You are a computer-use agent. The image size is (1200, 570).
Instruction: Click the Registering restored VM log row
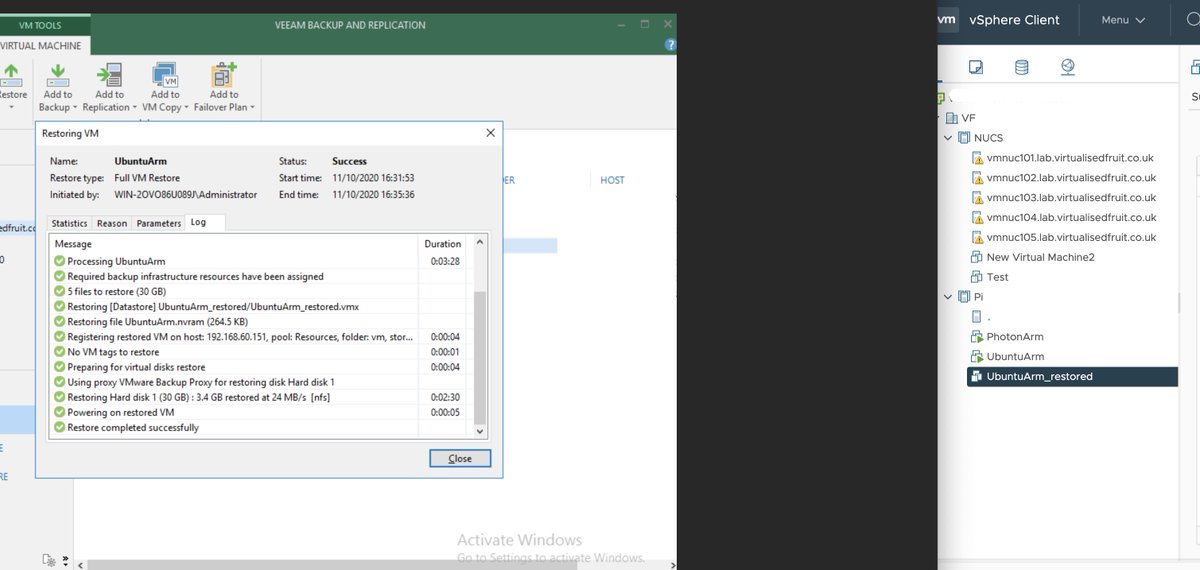click(260, 337)
